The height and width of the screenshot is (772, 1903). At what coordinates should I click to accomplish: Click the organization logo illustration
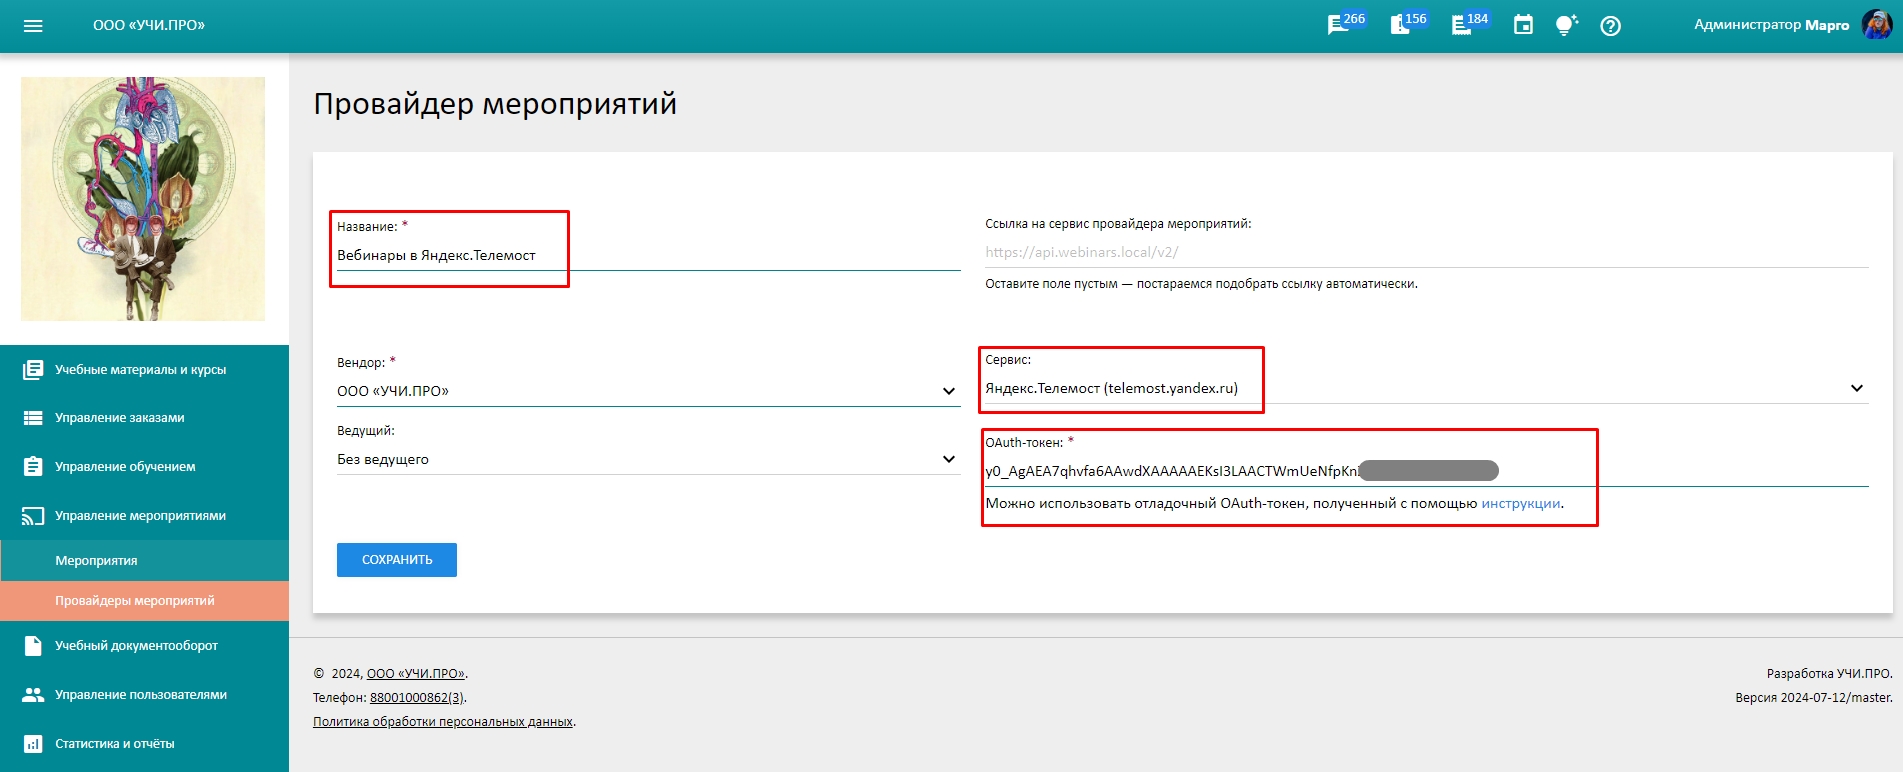pos(143,199)
